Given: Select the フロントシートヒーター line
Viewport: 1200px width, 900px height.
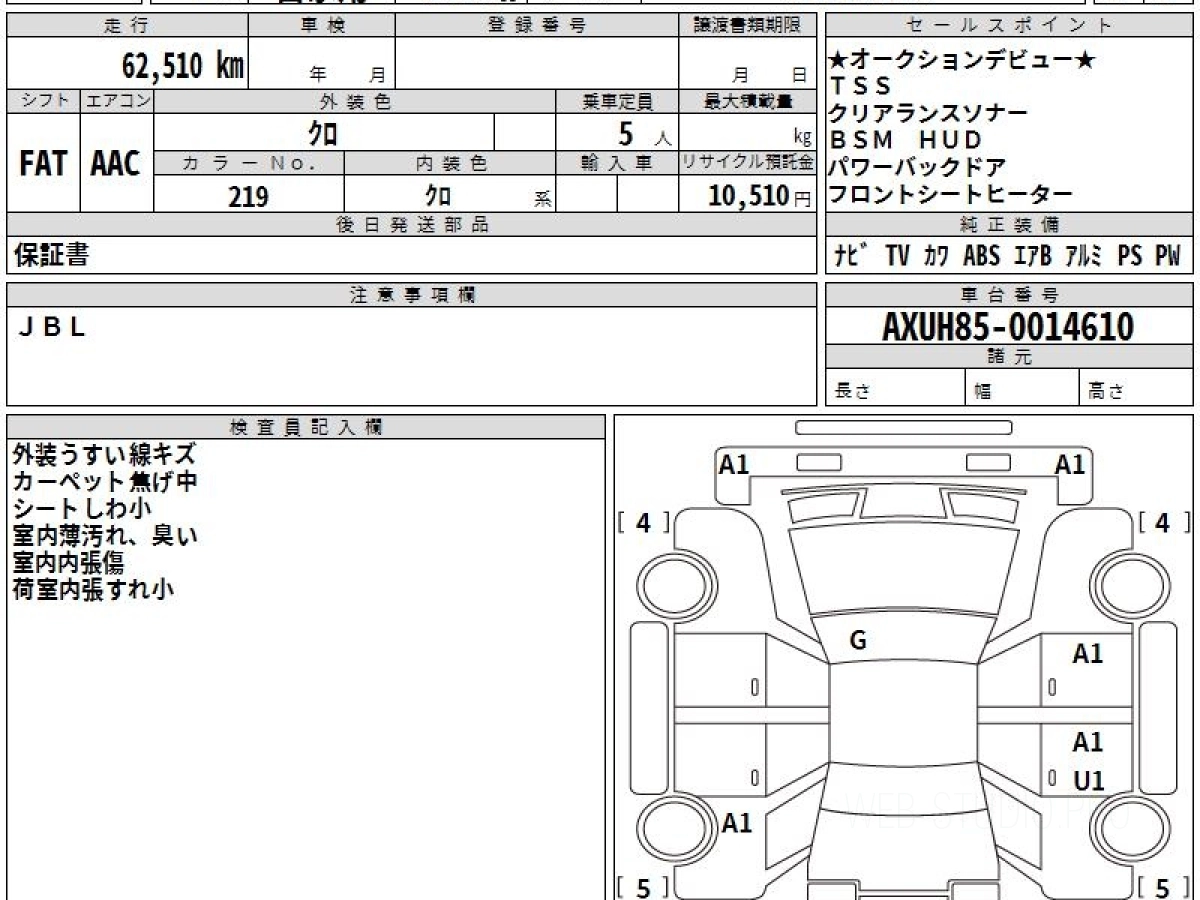Looking at the screenshot, I should click(951, 194).
